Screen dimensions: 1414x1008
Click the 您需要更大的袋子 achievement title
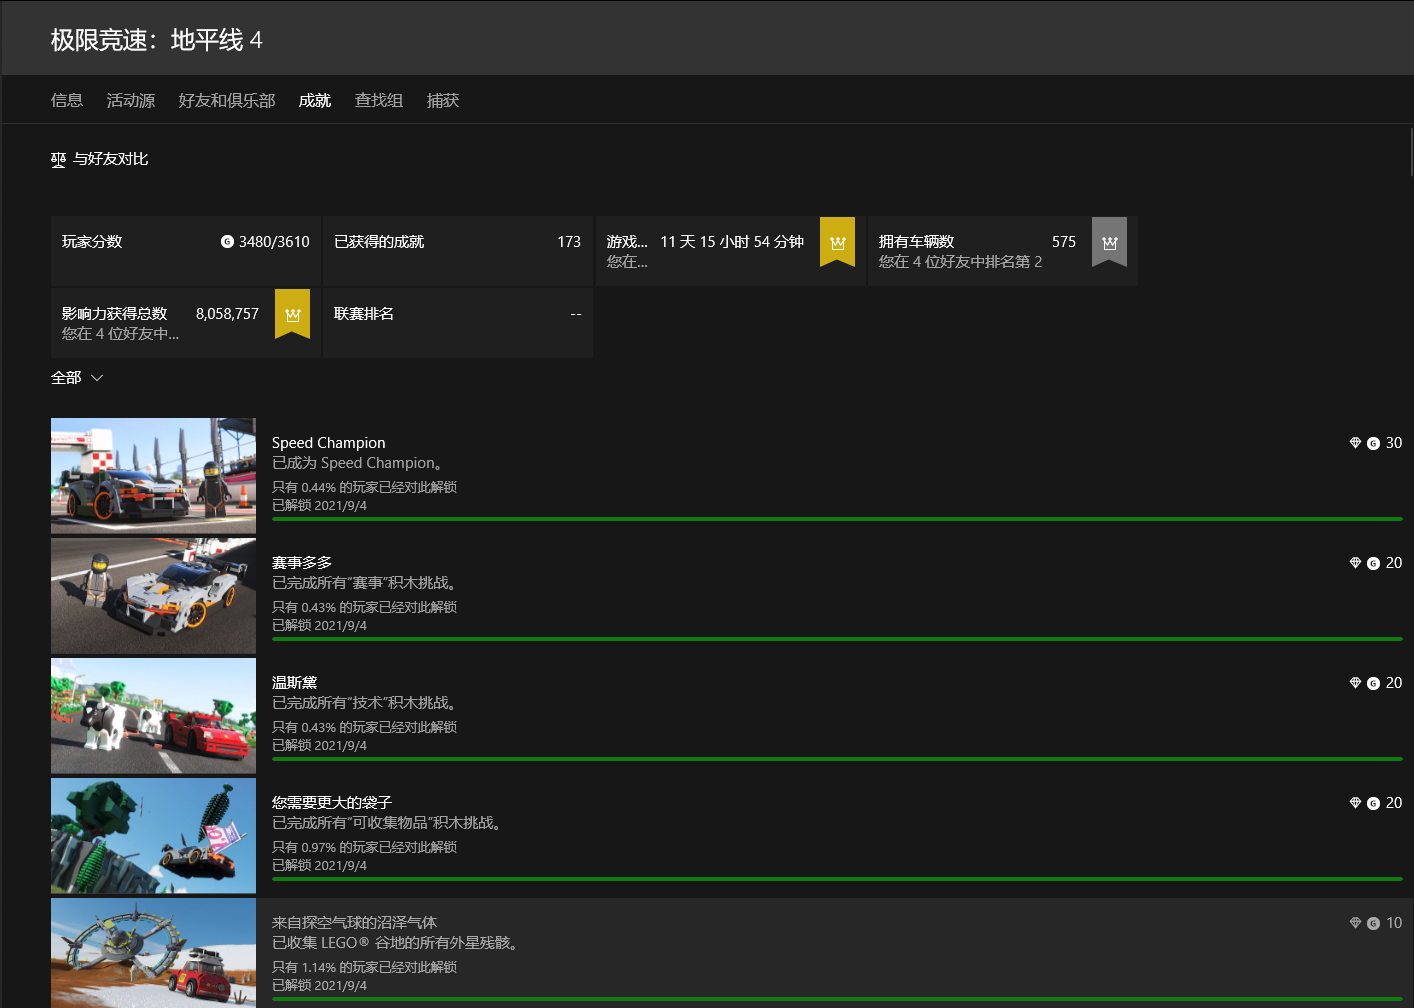point(332,803)
